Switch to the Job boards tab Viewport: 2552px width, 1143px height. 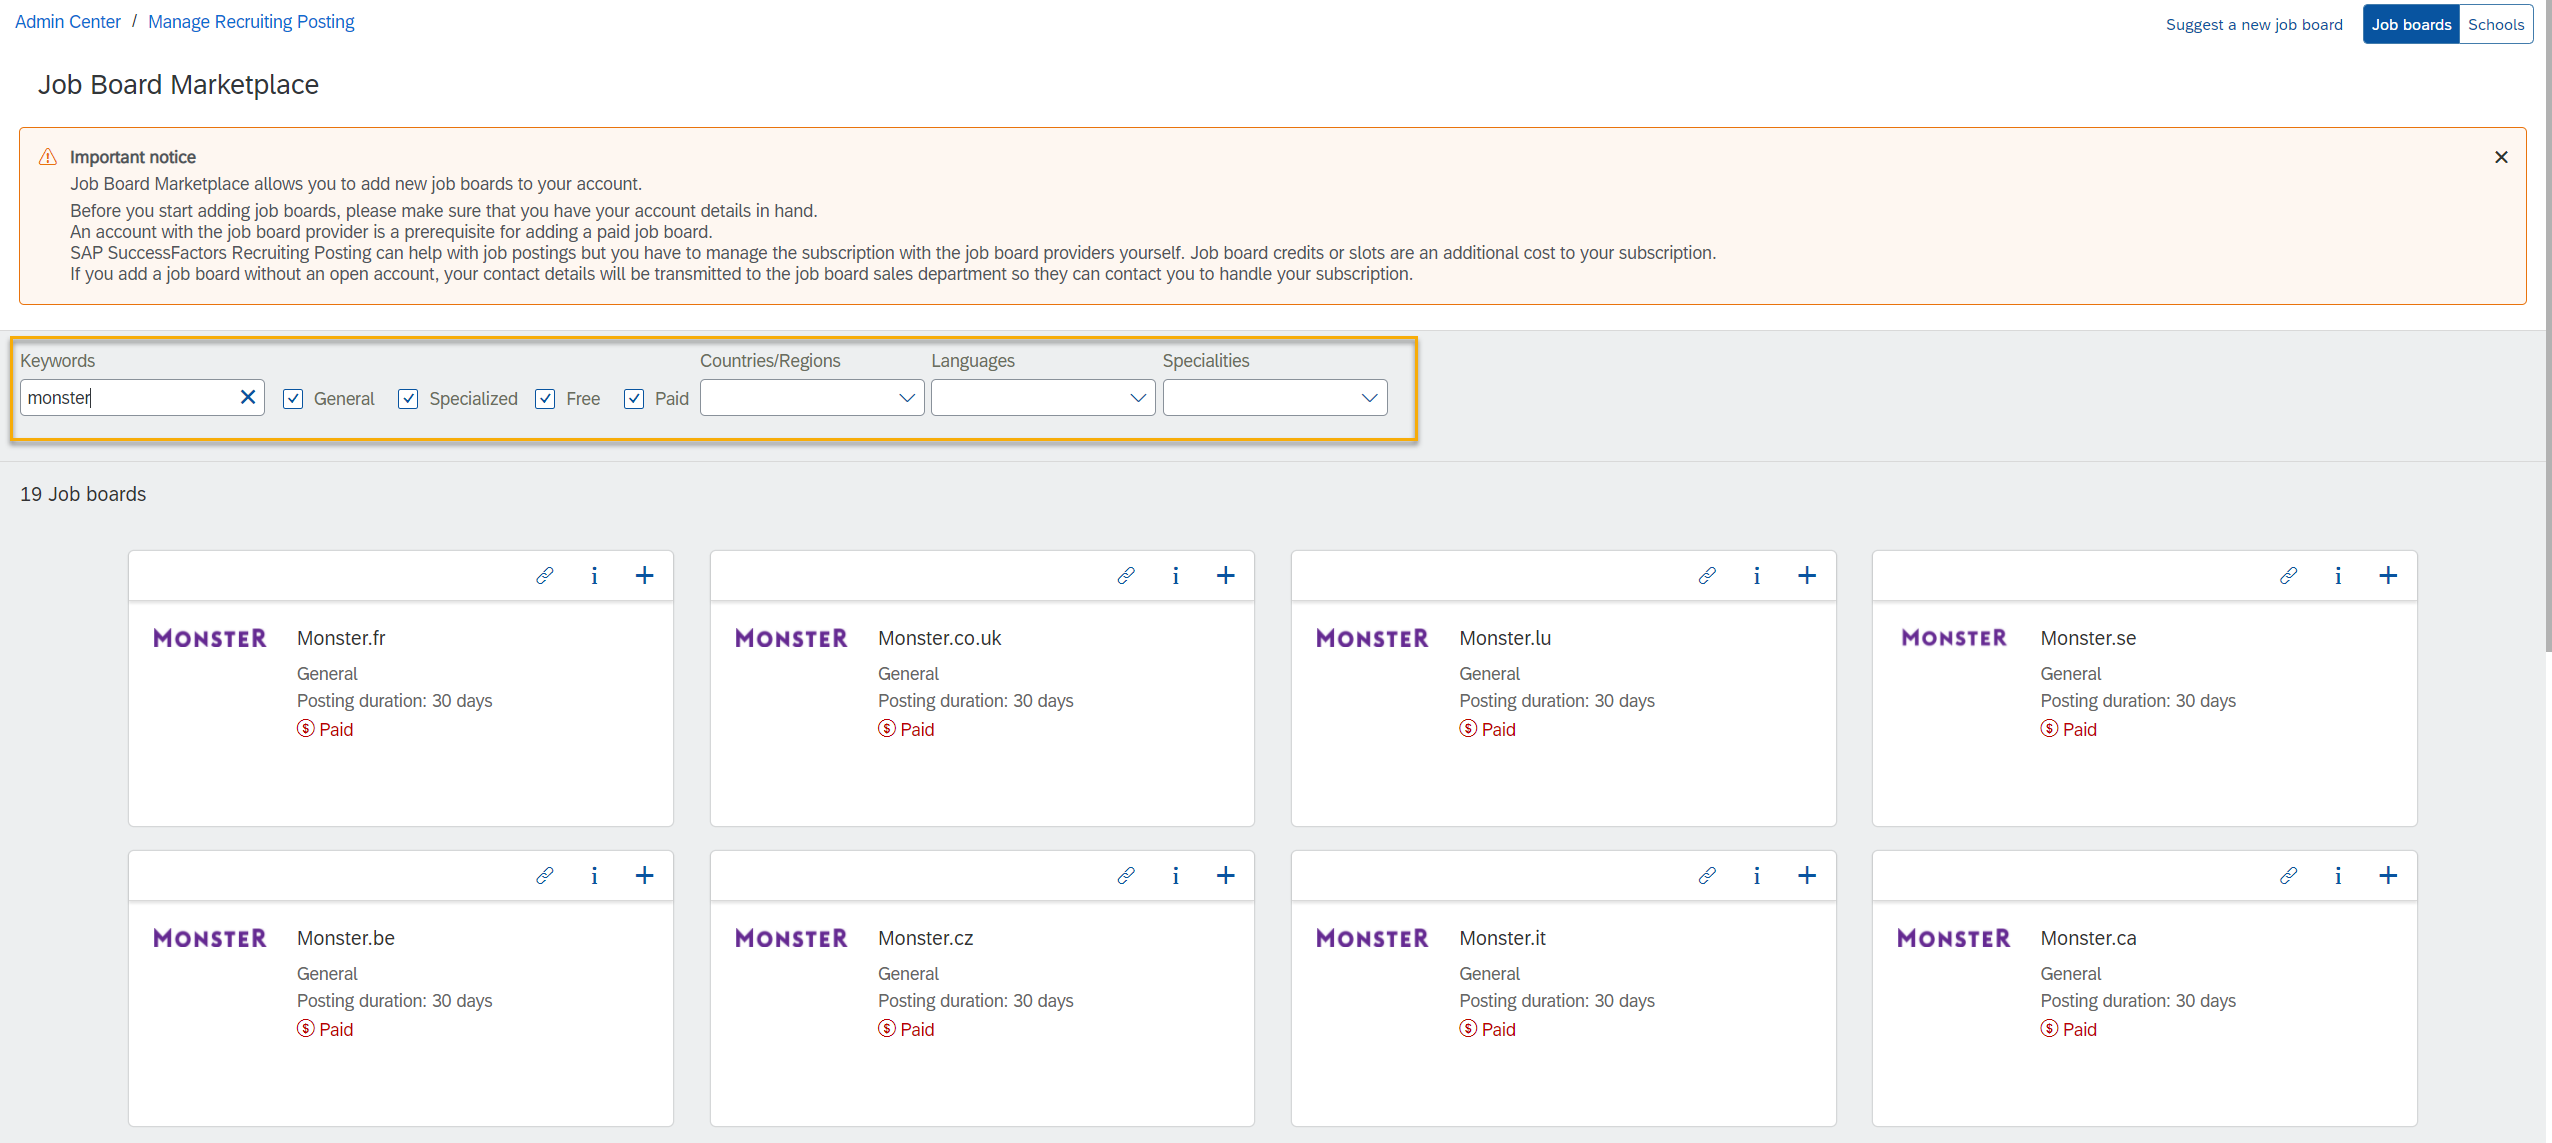2411,24
